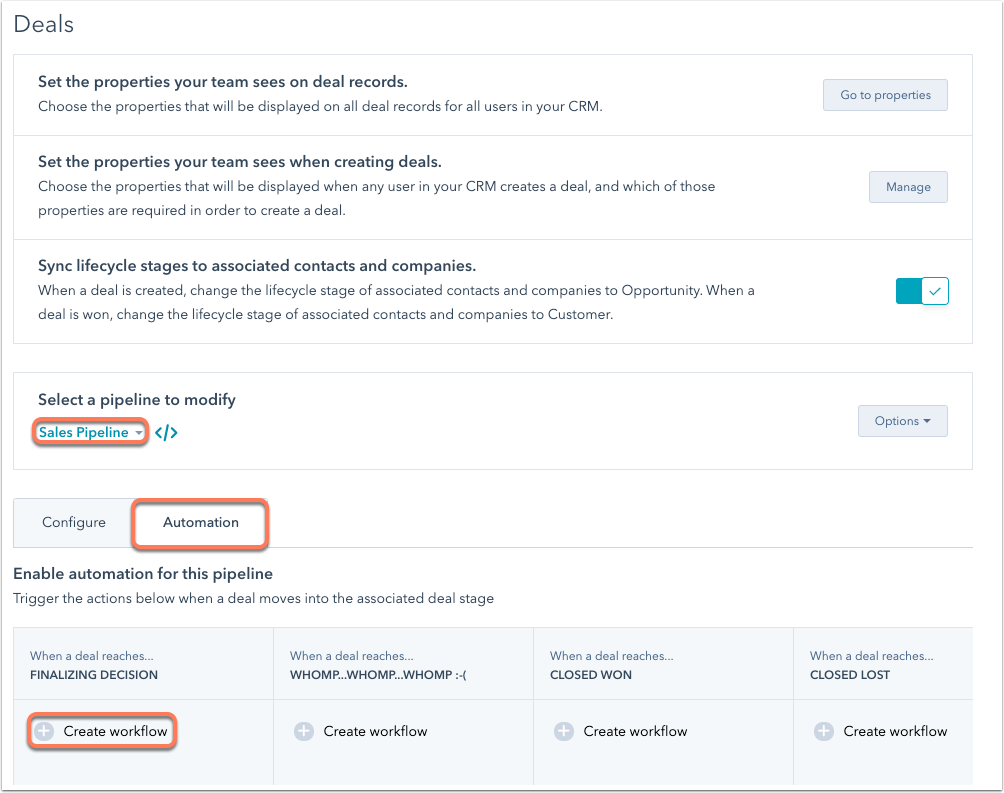Open the Sales Pipeline dropdown
Screen dimensions: 1004x793
pyautogui.click(x=90, y=432)
